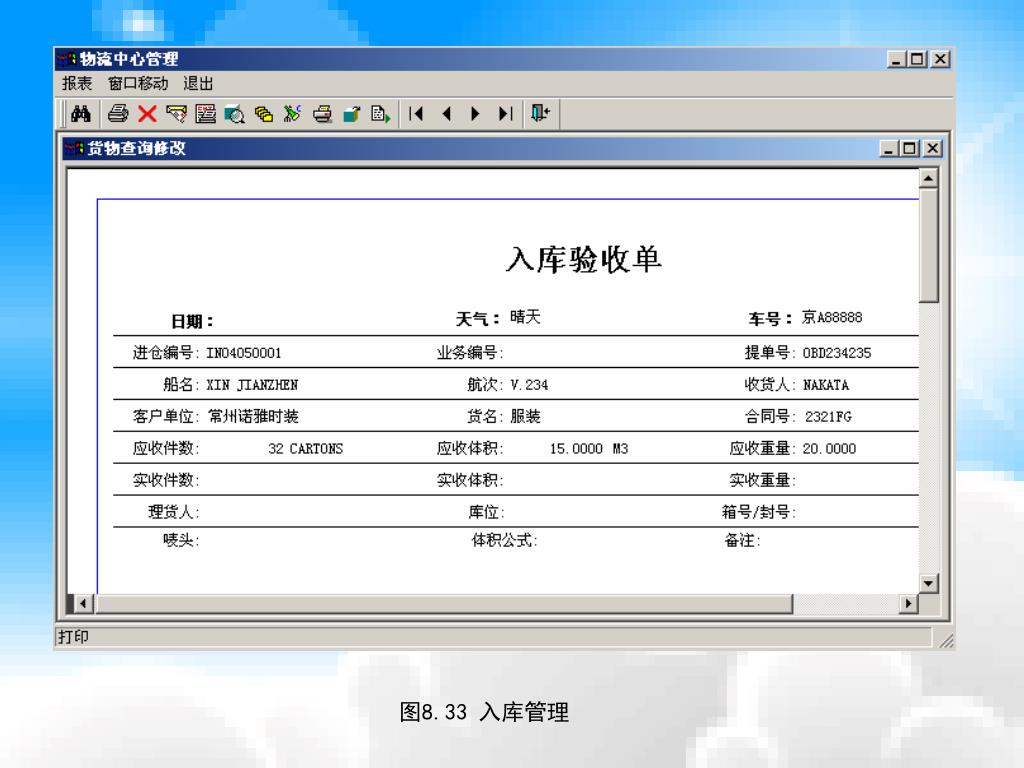
Task: Click the document with green arrow icon
Action: pyautogui.click(x=381, y=114)
